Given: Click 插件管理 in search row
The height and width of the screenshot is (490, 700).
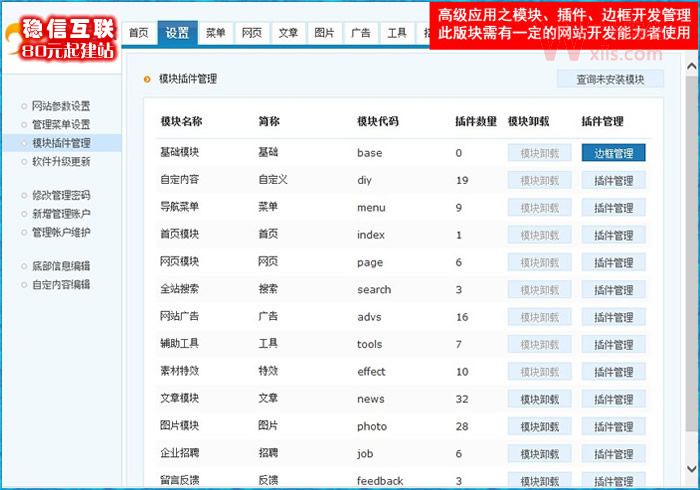Looking at the screenshot, I should point(613,290).
